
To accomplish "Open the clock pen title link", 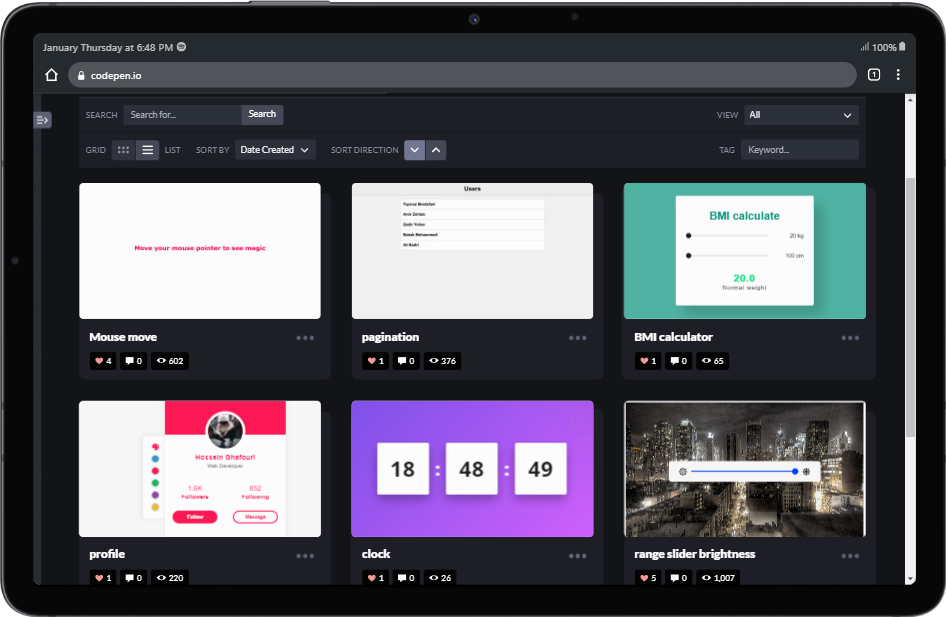I will point(376,554).
